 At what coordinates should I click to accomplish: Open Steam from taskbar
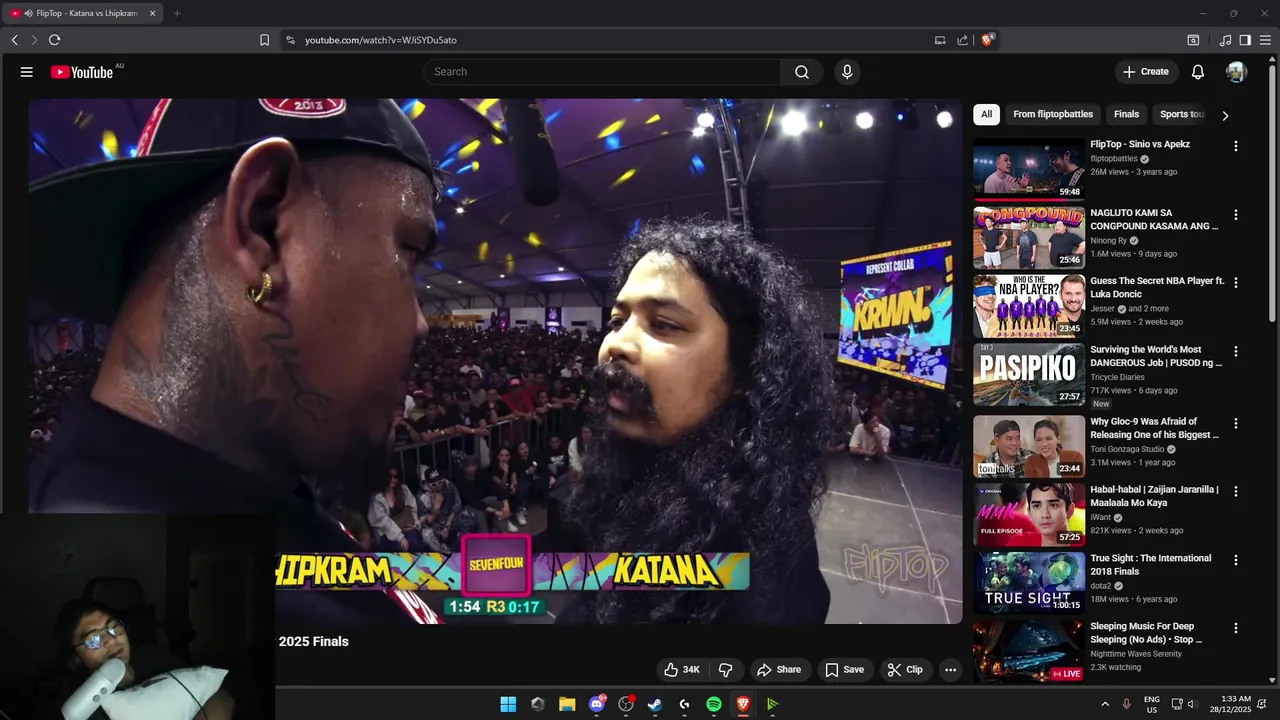[655, 704]
